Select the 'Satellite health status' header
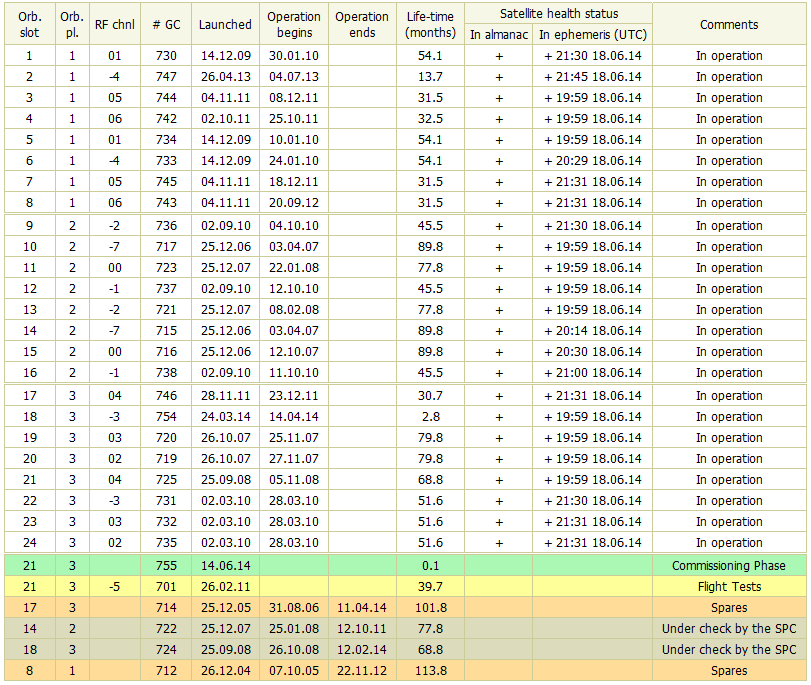The height and width of the screenshot is (685, 811). 558,14
